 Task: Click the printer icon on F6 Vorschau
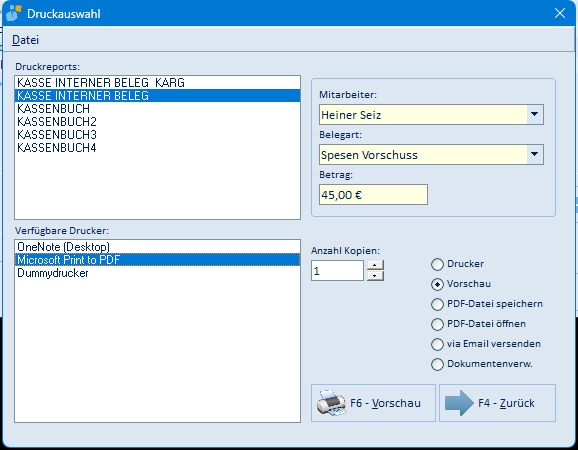[331, 403]
